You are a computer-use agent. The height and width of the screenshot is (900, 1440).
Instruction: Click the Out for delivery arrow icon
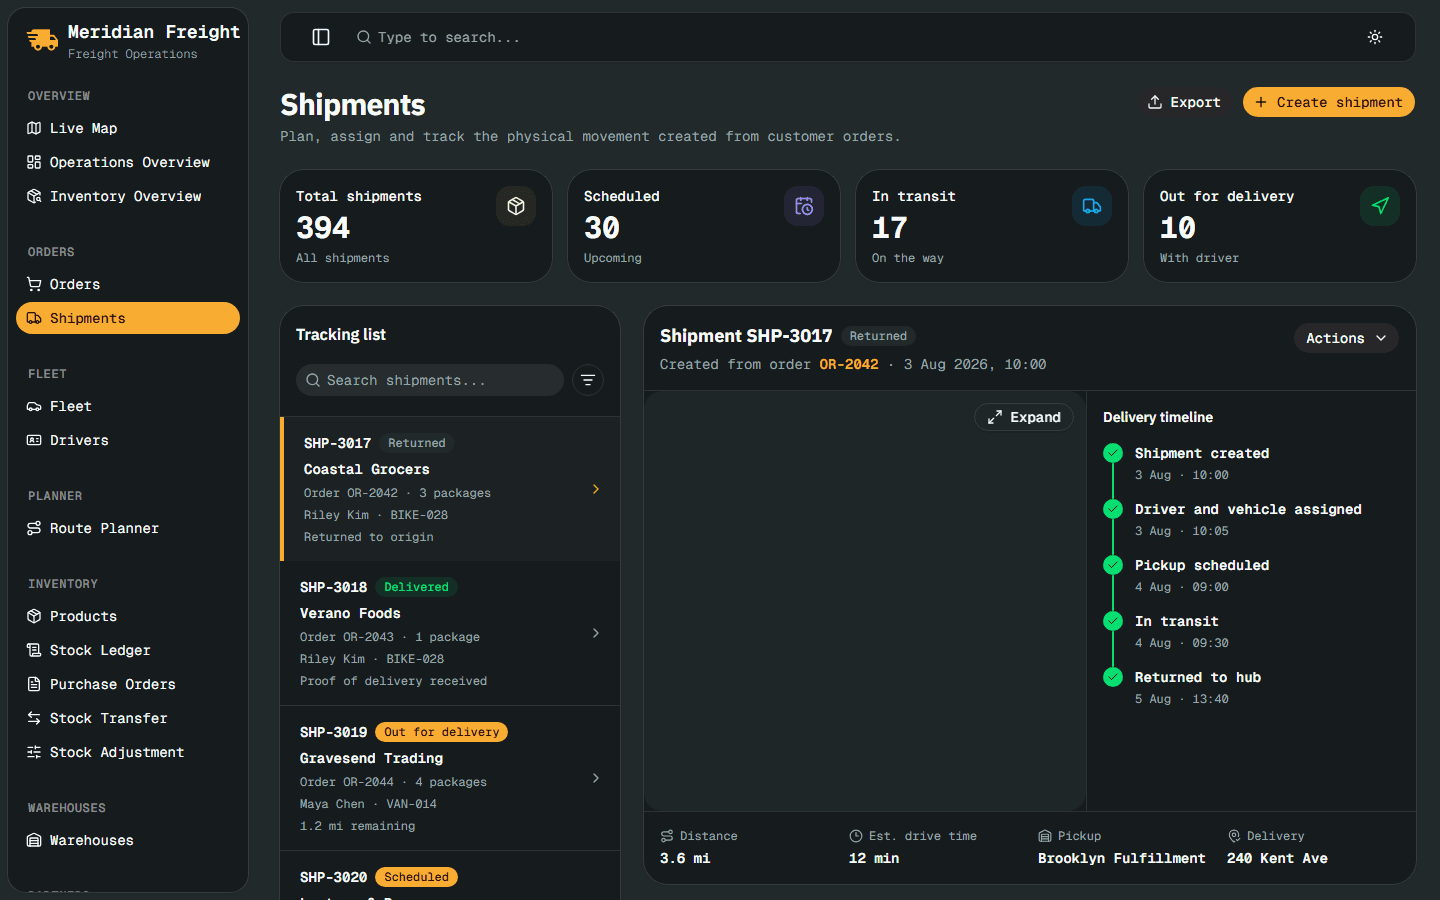(1380, 206)
